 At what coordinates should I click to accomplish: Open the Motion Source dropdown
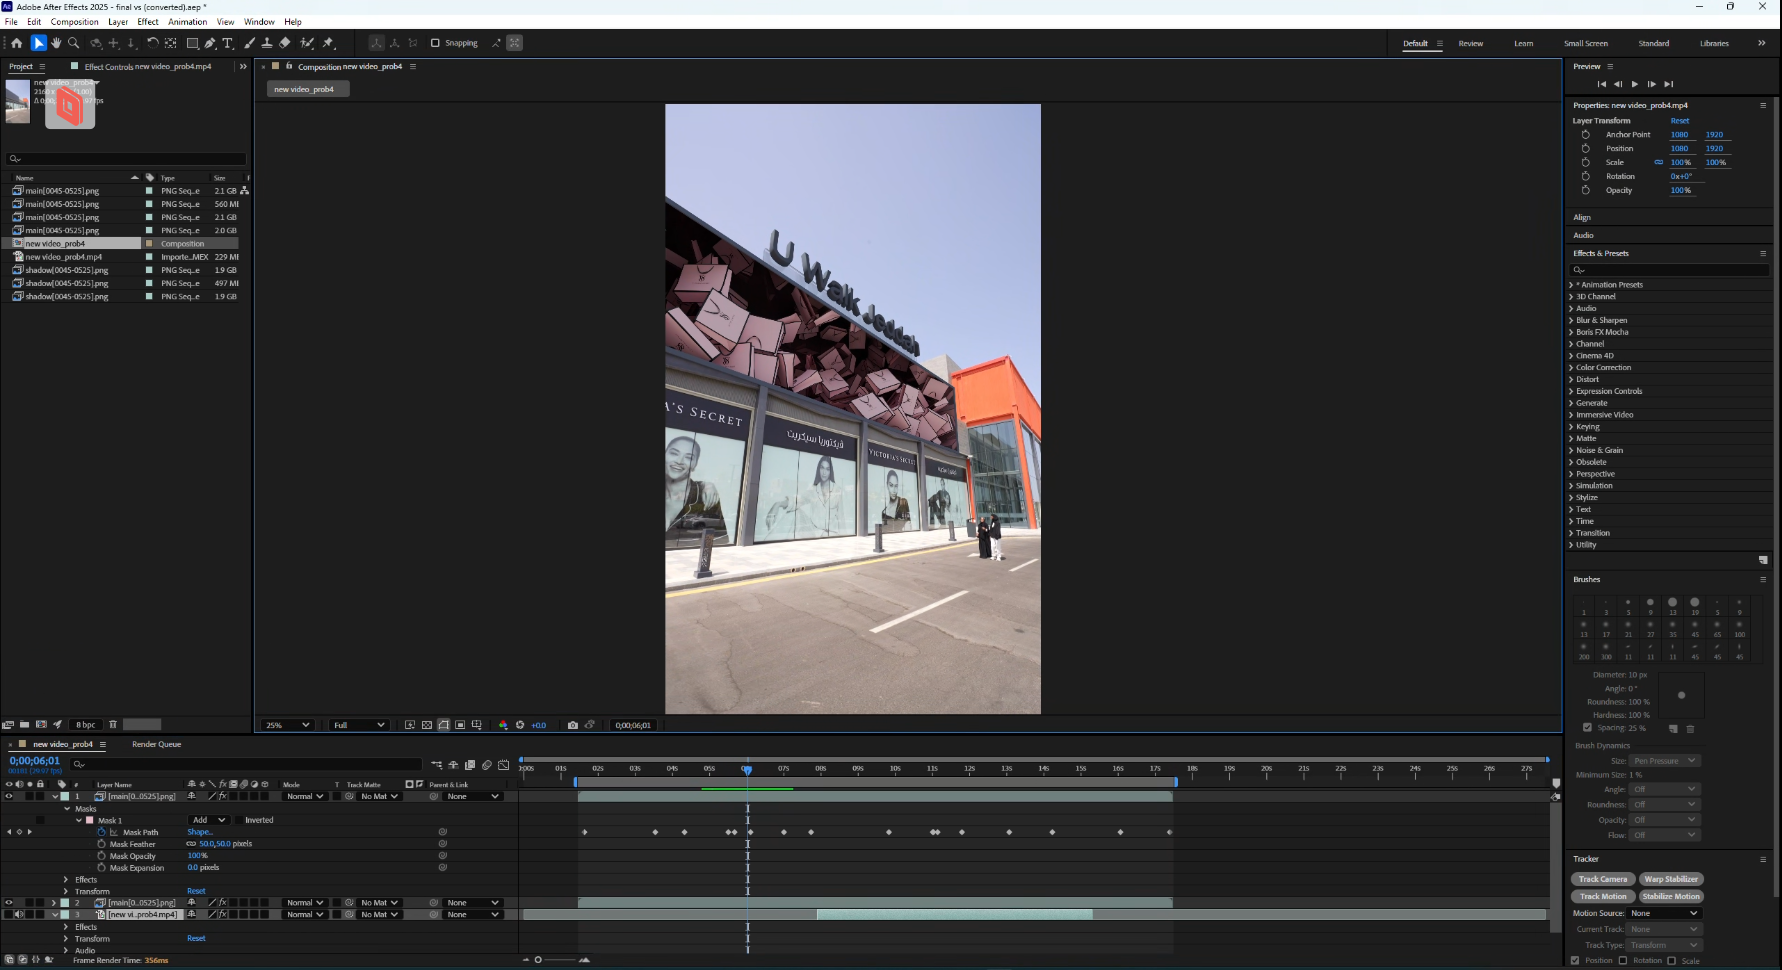tap(1664, 913)
